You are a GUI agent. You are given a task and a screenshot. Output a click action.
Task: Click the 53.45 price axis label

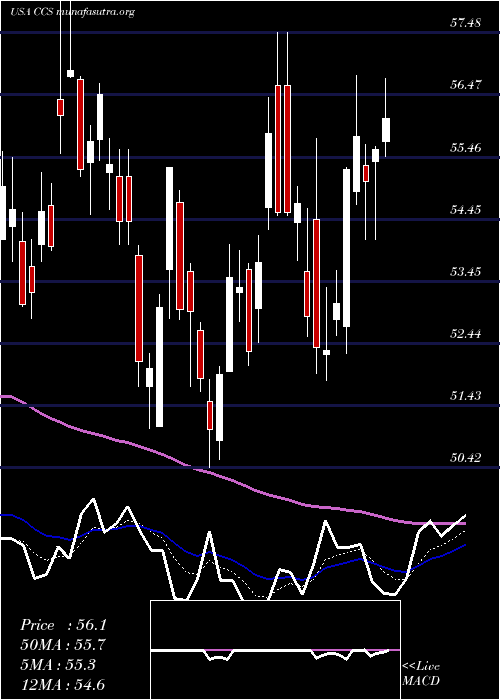pyautogui.click(x=465, y=271)
